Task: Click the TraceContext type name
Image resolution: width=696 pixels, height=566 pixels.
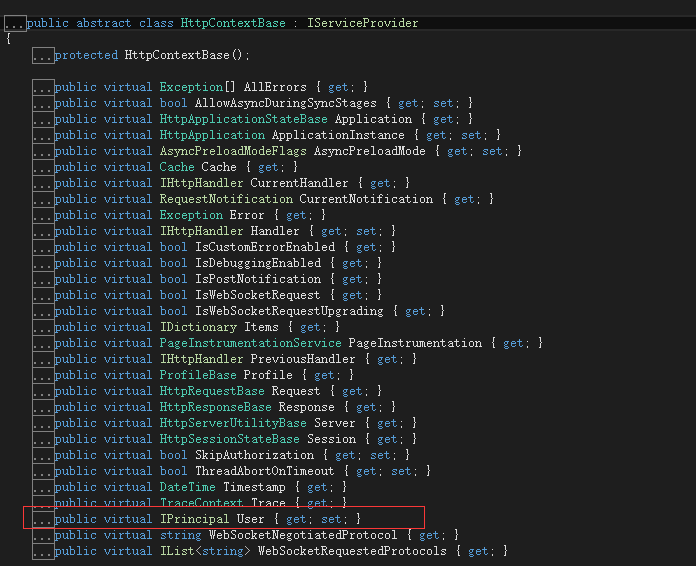Action: (202, 503)
